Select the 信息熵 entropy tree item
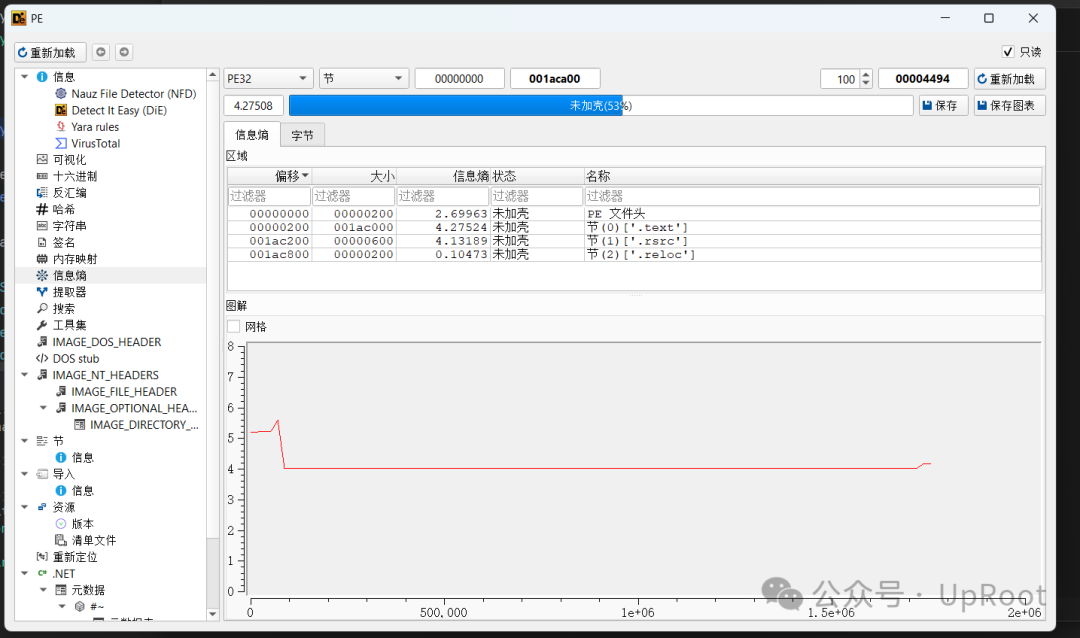This screenshot has height=638, width=1080. tap(69, 276)
